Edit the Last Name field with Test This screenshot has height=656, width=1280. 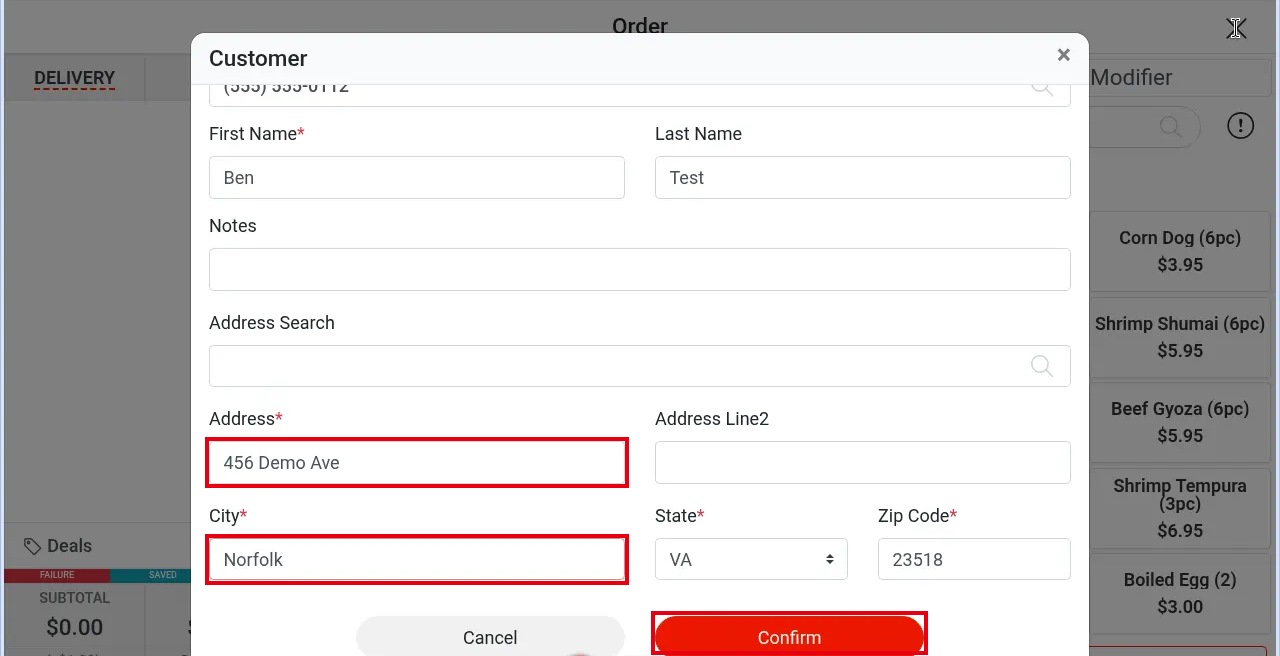pyautogui.click(x=862, y=177)
